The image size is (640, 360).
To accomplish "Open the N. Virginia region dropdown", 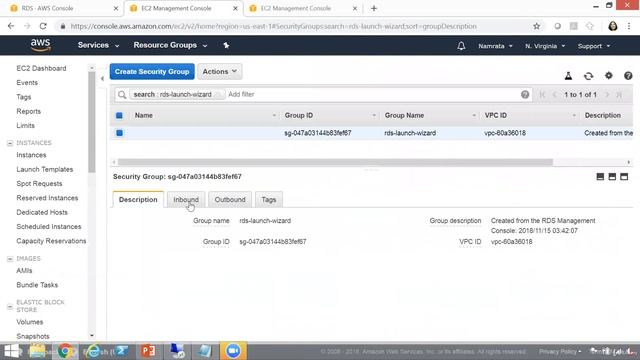I will pos(545,46).
